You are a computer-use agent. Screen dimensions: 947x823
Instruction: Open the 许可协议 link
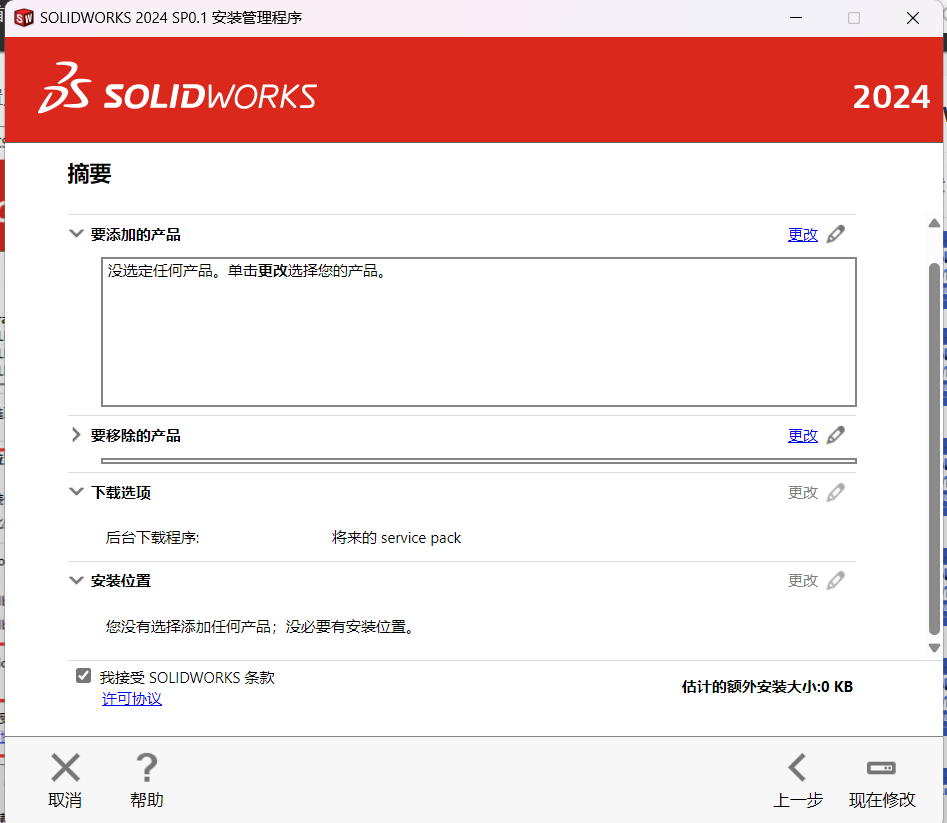(x=131, y=697)
